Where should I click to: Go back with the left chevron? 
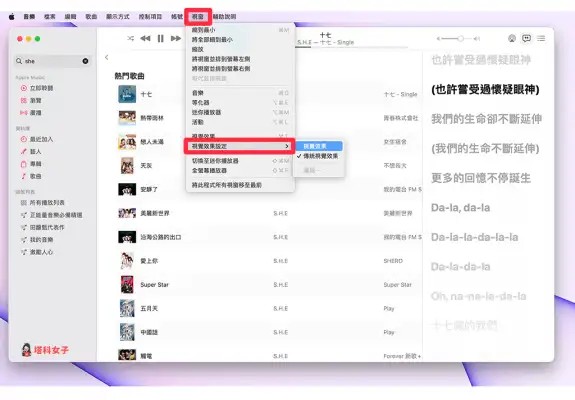[107, 58]
